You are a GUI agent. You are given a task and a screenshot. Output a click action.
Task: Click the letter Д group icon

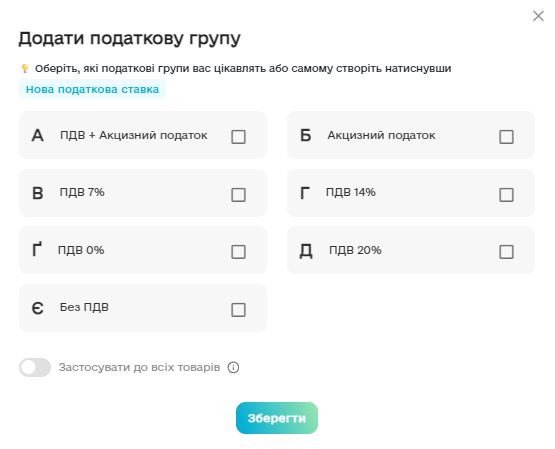coord(306,251)
